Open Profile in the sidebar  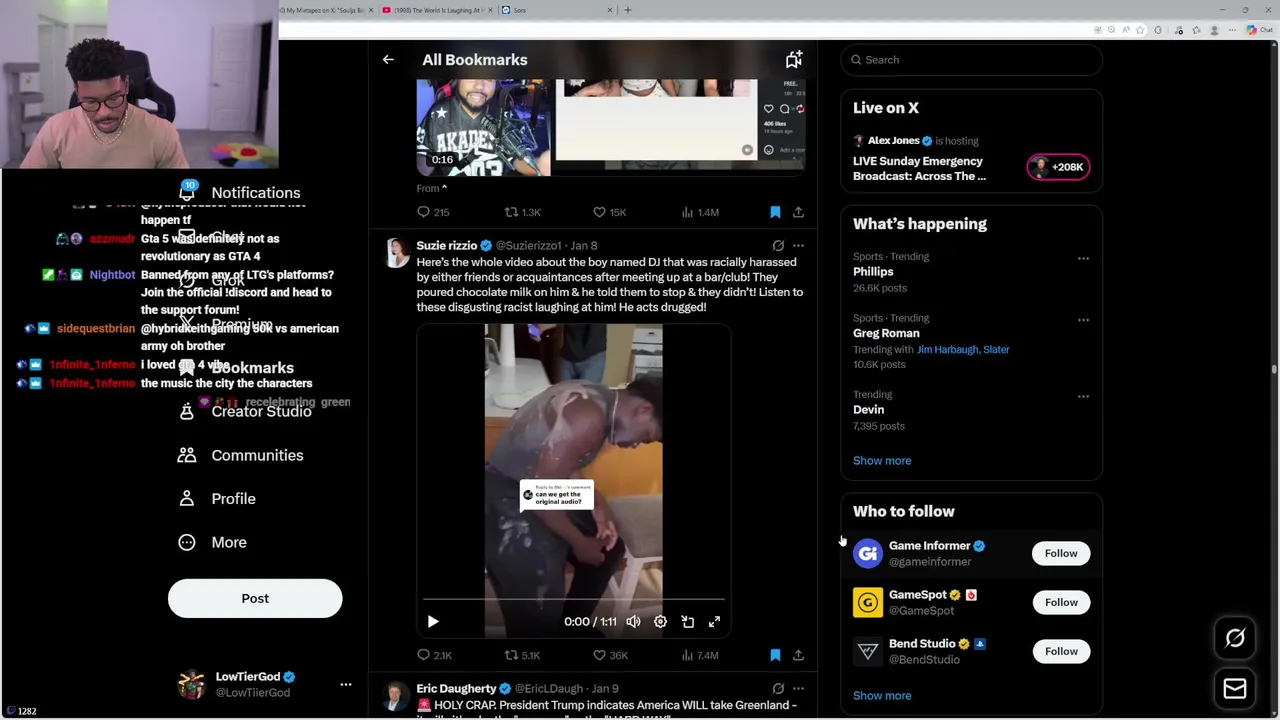point(217,498)
